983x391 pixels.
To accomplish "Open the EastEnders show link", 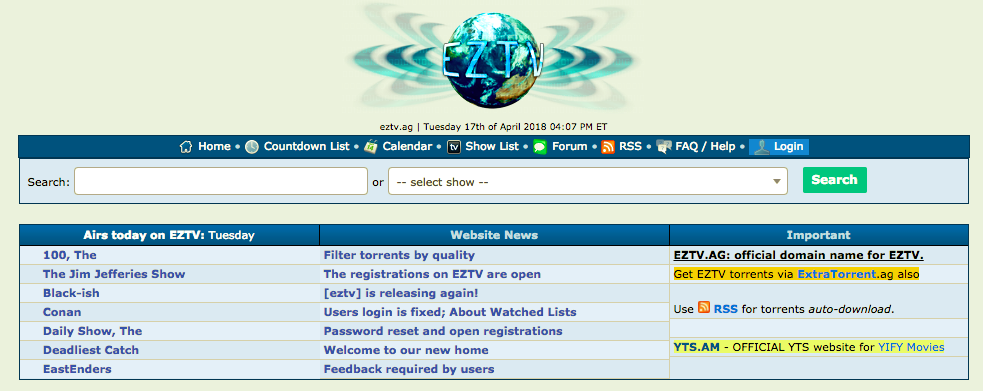I will tap(77, 369).
